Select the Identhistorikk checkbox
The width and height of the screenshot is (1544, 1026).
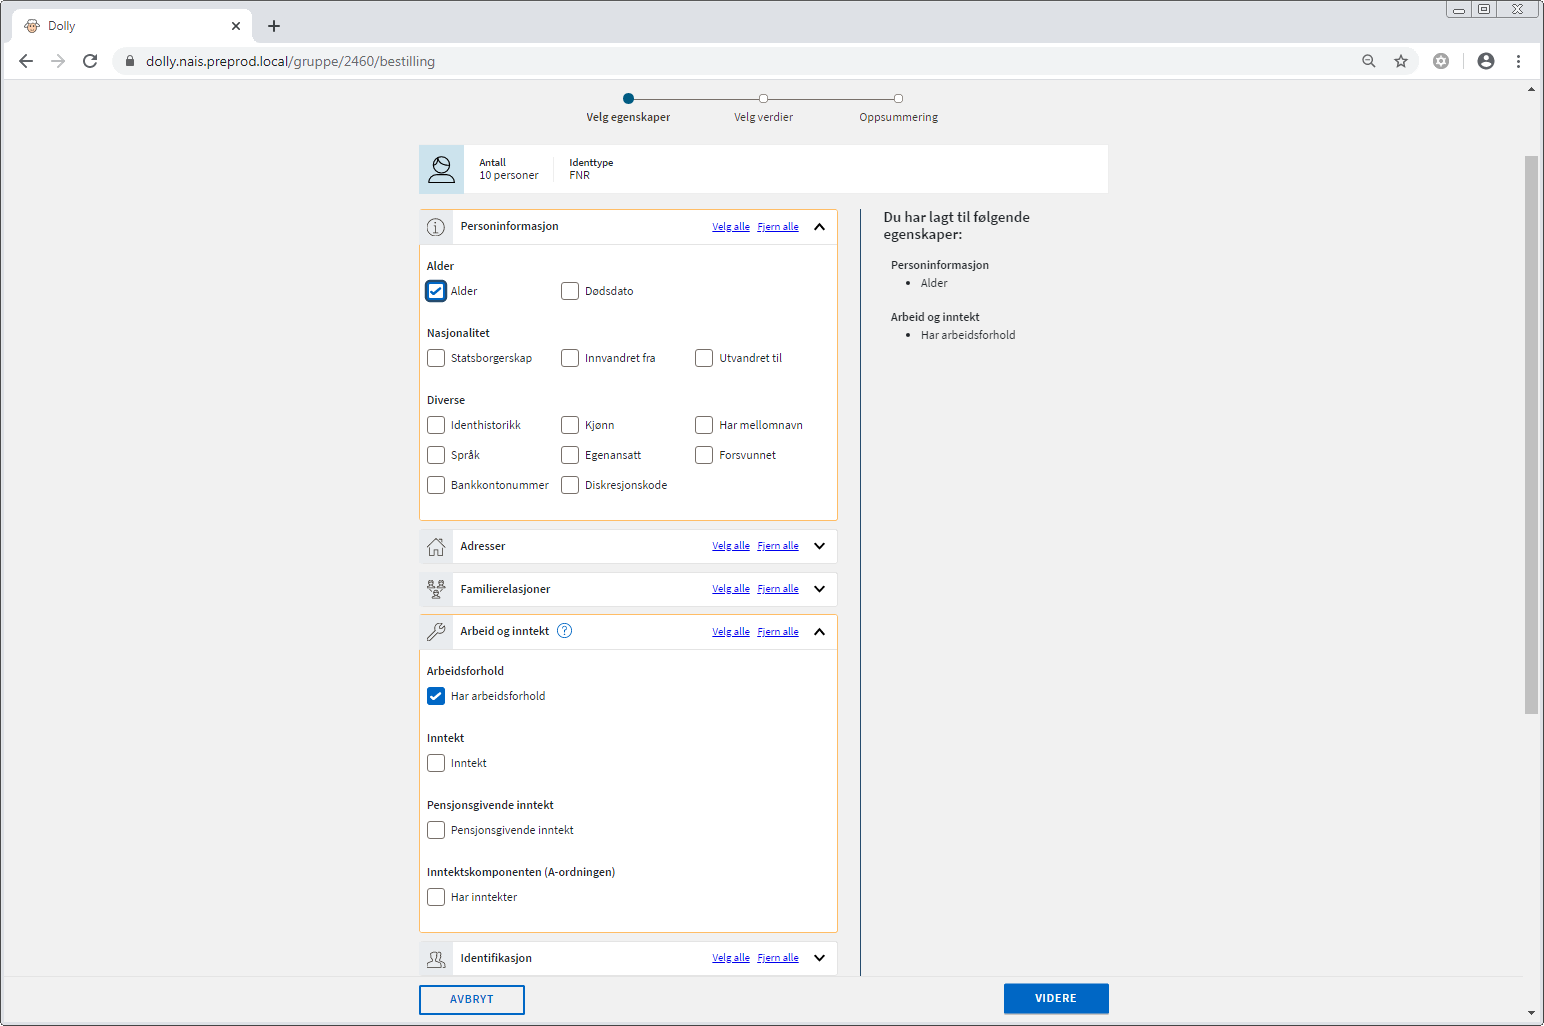pyautogui.click(x=436, y=425)
